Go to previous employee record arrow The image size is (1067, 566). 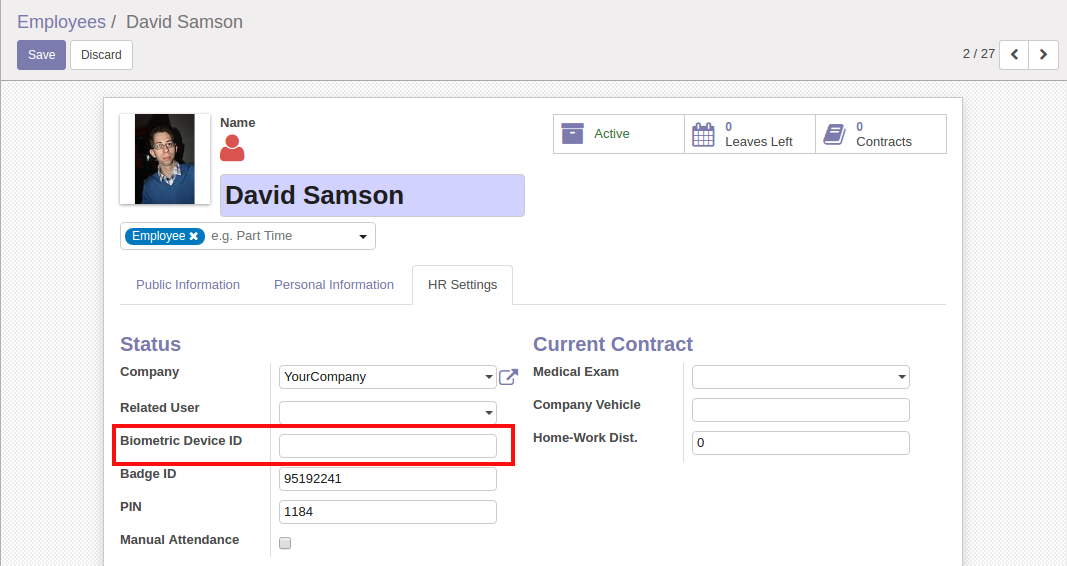click(1014, 54)
